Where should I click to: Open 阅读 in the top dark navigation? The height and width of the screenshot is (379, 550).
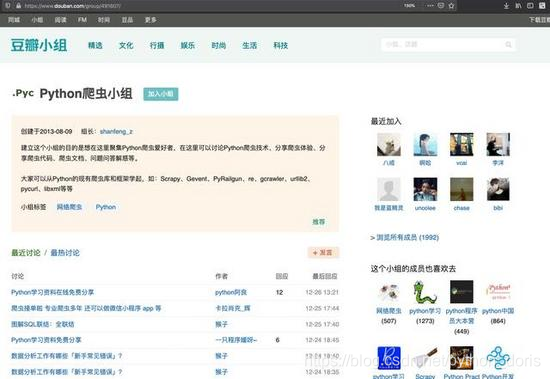(x=60, y=20)
